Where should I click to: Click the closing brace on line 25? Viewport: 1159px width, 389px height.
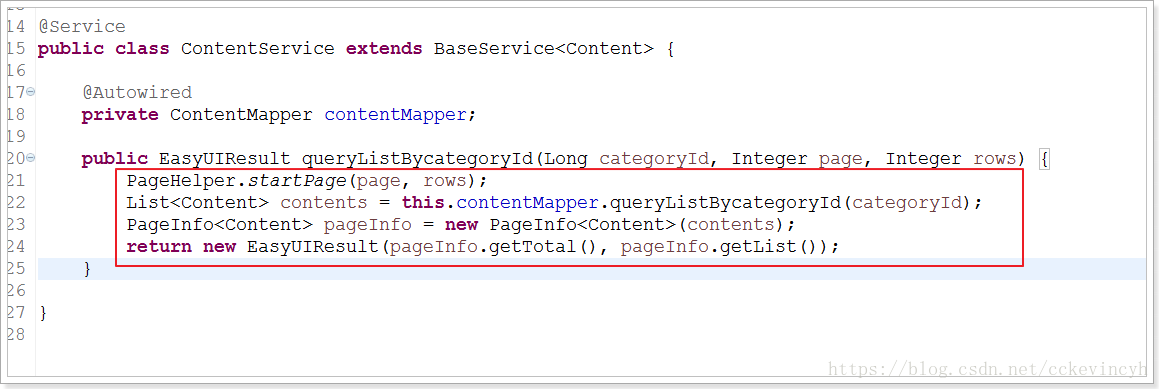[87, 268]
